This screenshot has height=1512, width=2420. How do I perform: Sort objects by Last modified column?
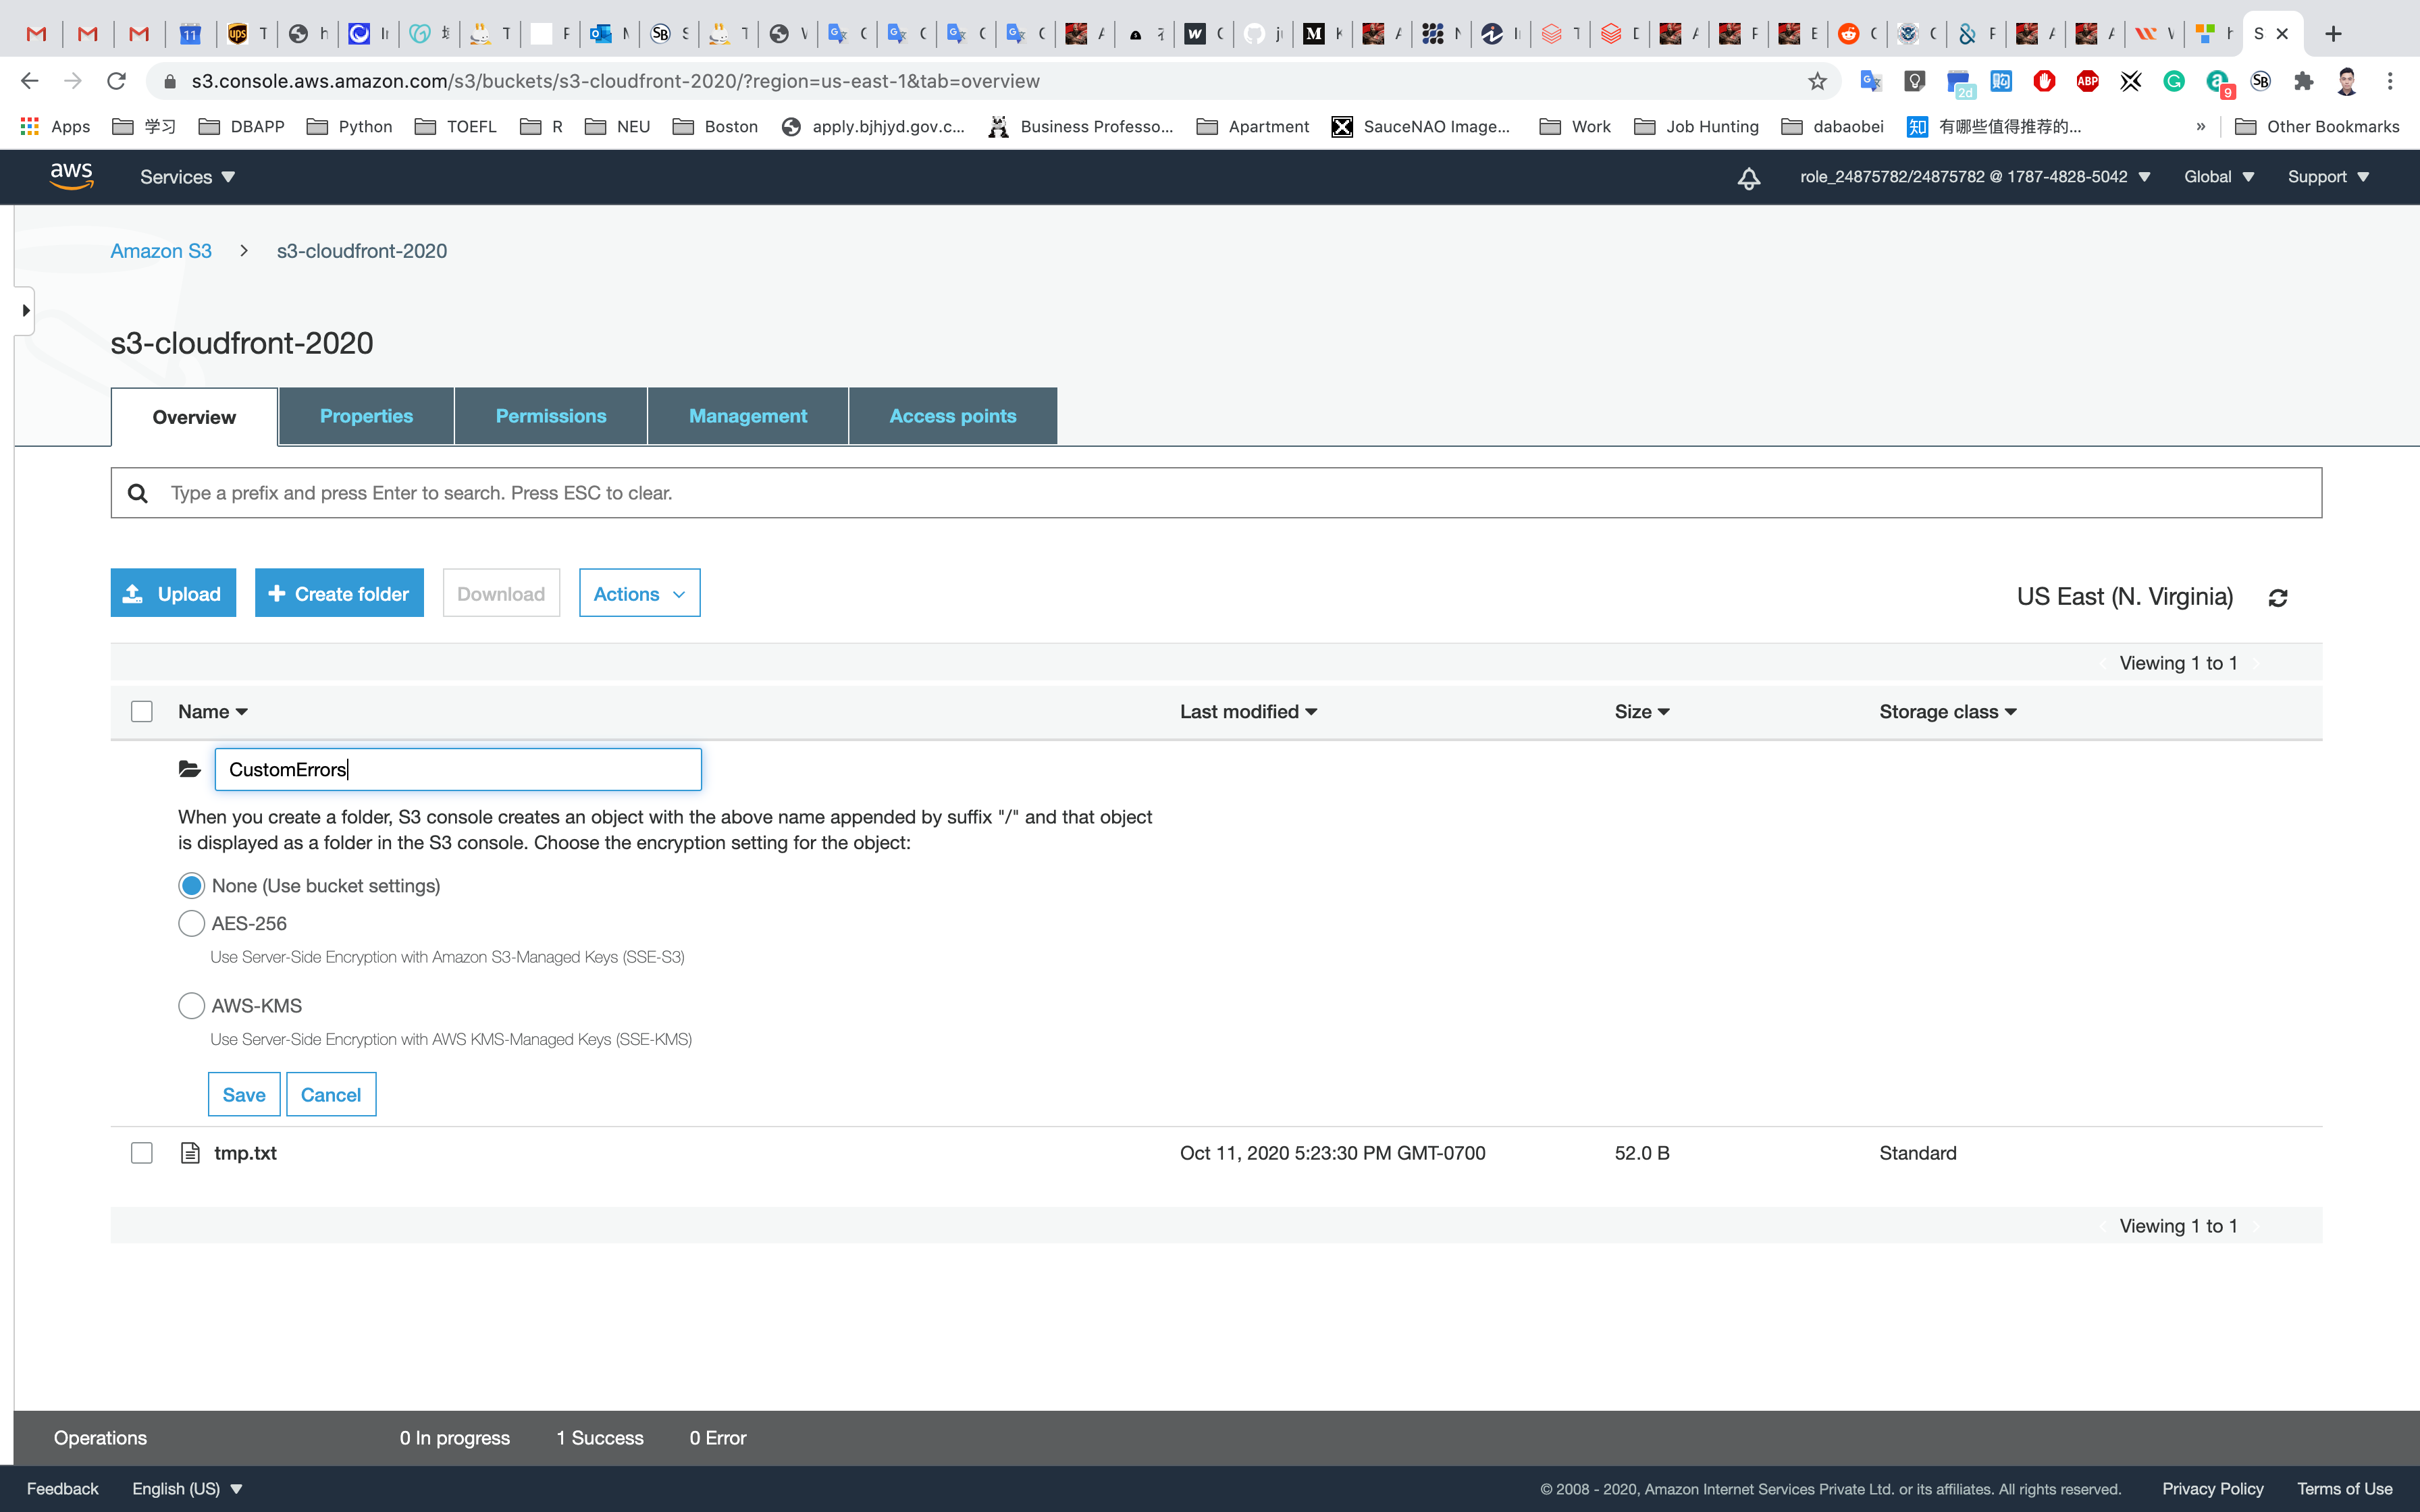(x=1247, y=712)
